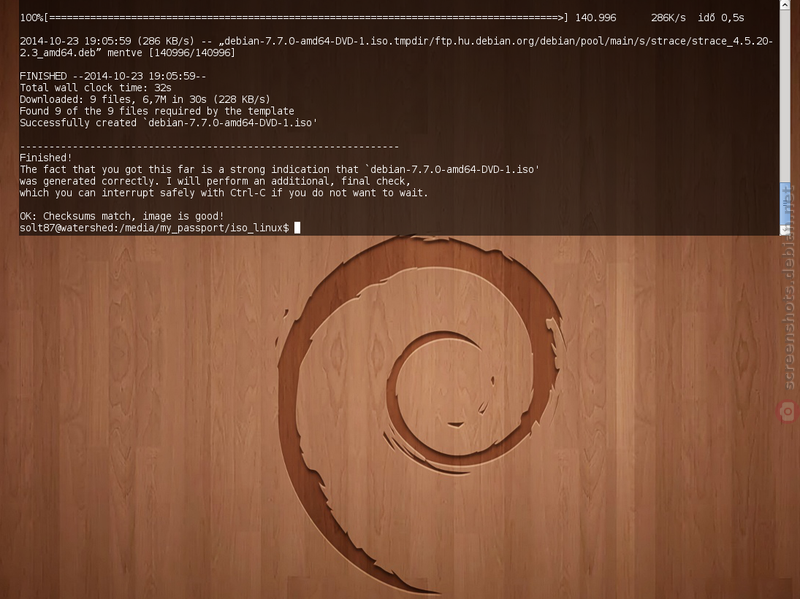Click the "which you can interrupt safely" line
Image resolution: width=800 pixels, height=599 pixels.
pos(223,193)
